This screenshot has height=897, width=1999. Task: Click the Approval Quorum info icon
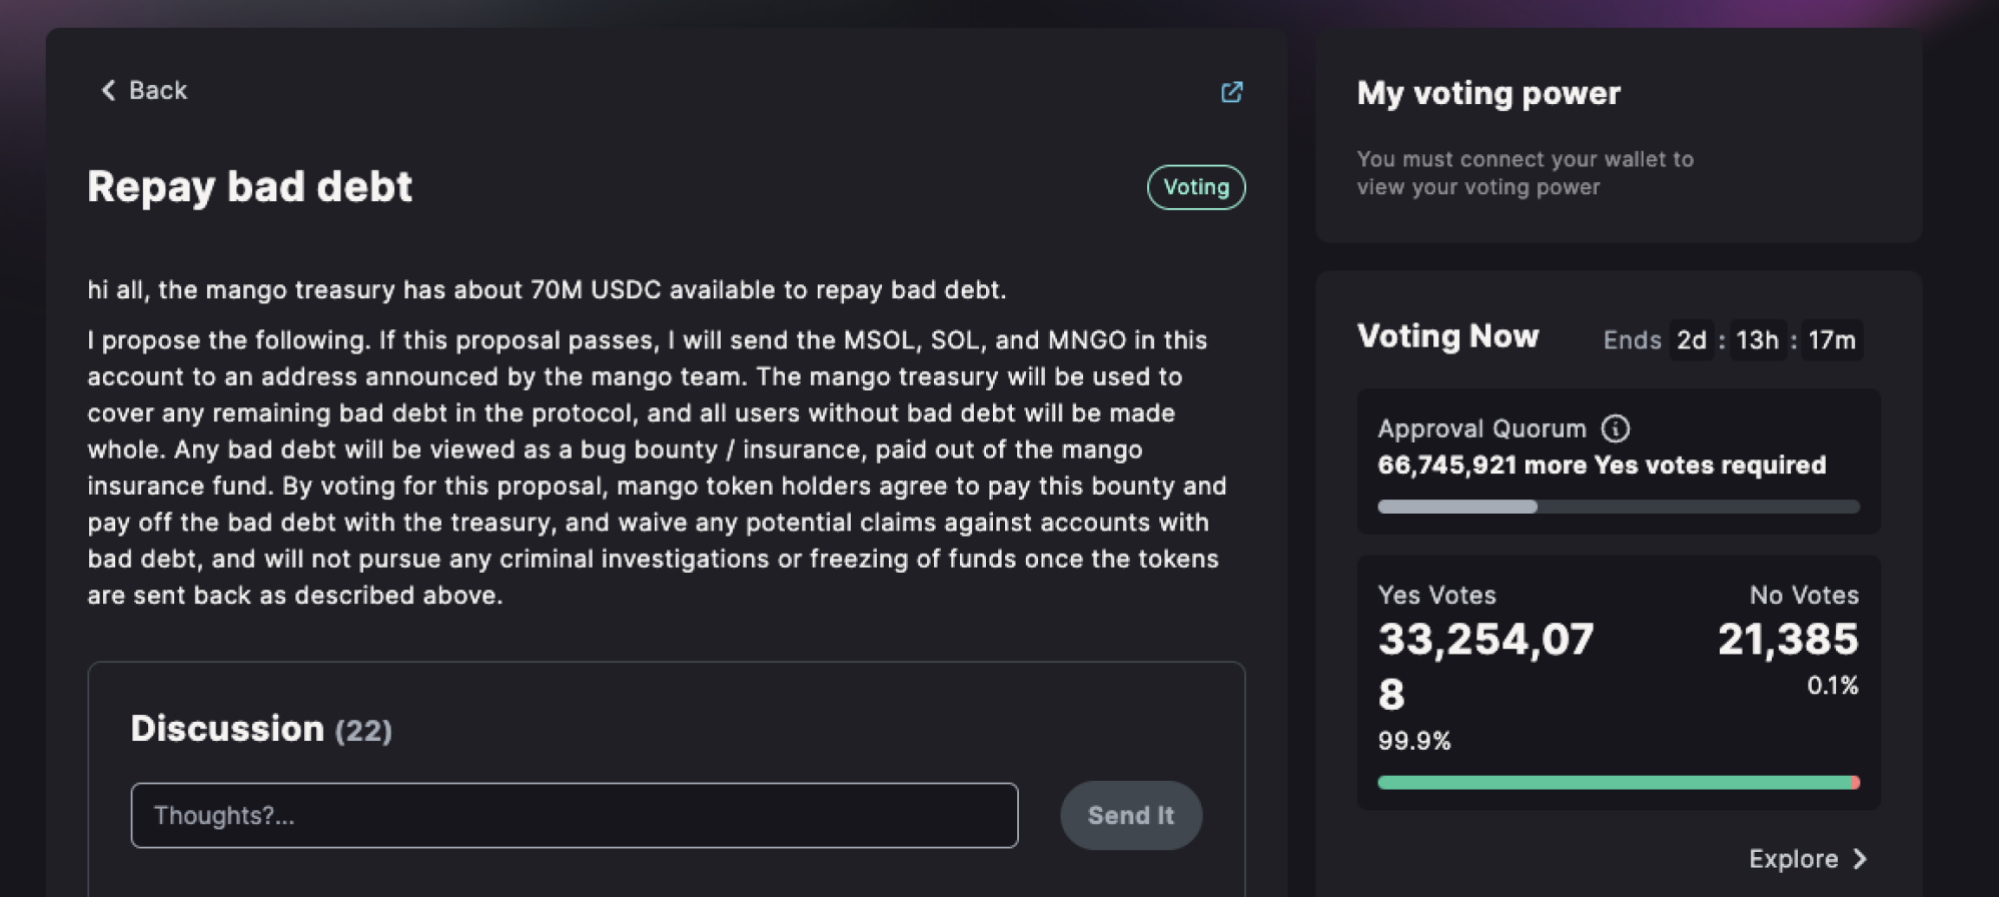tap(1615, 429)
